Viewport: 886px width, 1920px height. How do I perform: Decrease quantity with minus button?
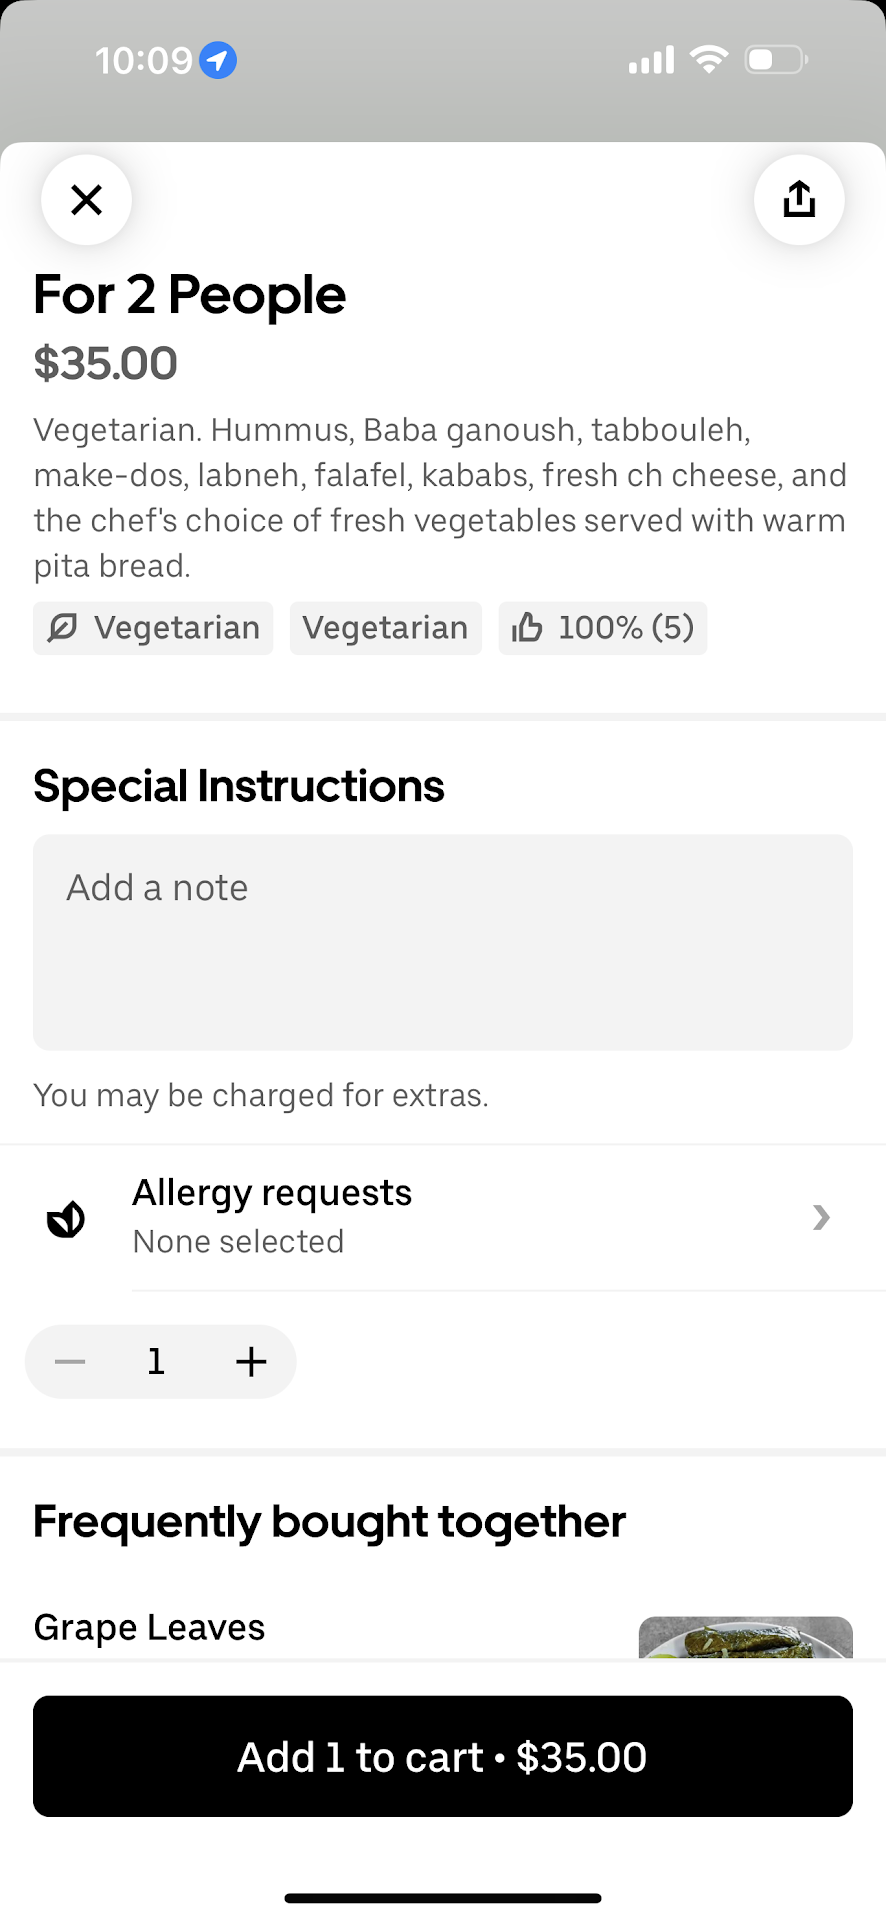coord(70,1361)
